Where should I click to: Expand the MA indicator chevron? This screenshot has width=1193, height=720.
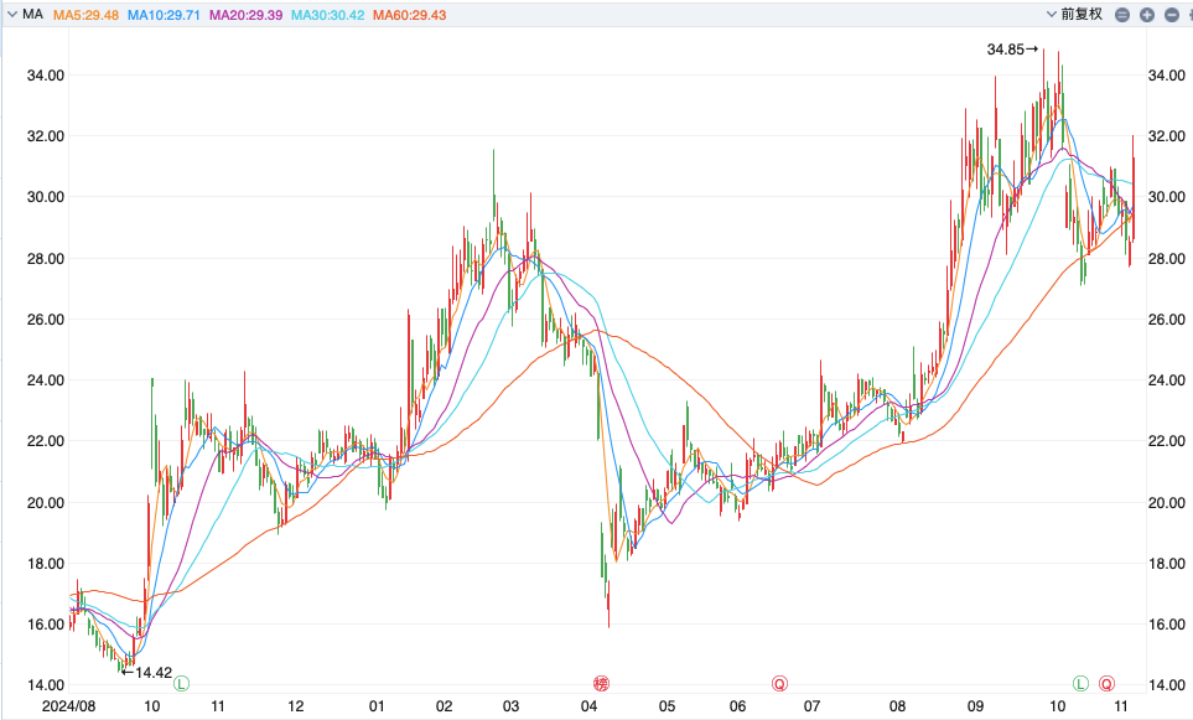tap(11, 14)
